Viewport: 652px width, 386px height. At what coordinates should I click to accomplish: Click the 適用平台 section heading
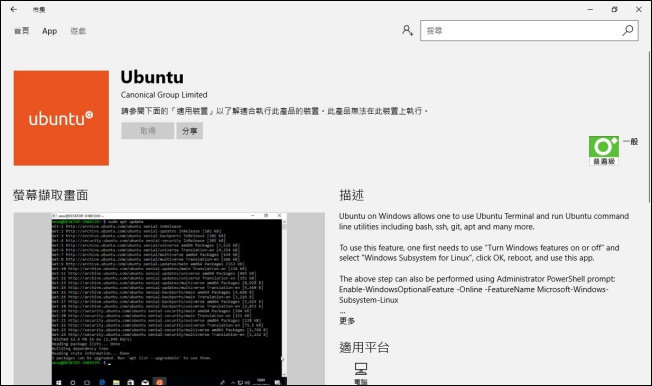pos(364,347)
